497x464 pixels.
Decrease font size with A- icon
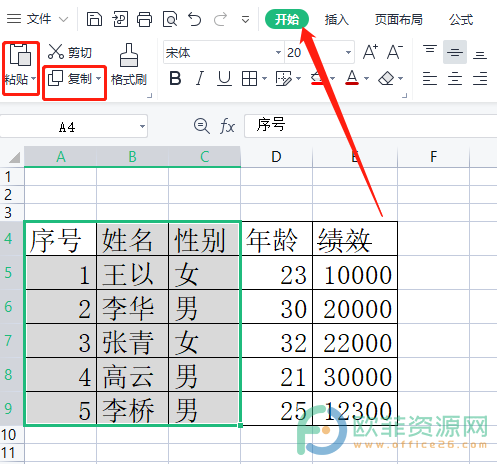395,52
